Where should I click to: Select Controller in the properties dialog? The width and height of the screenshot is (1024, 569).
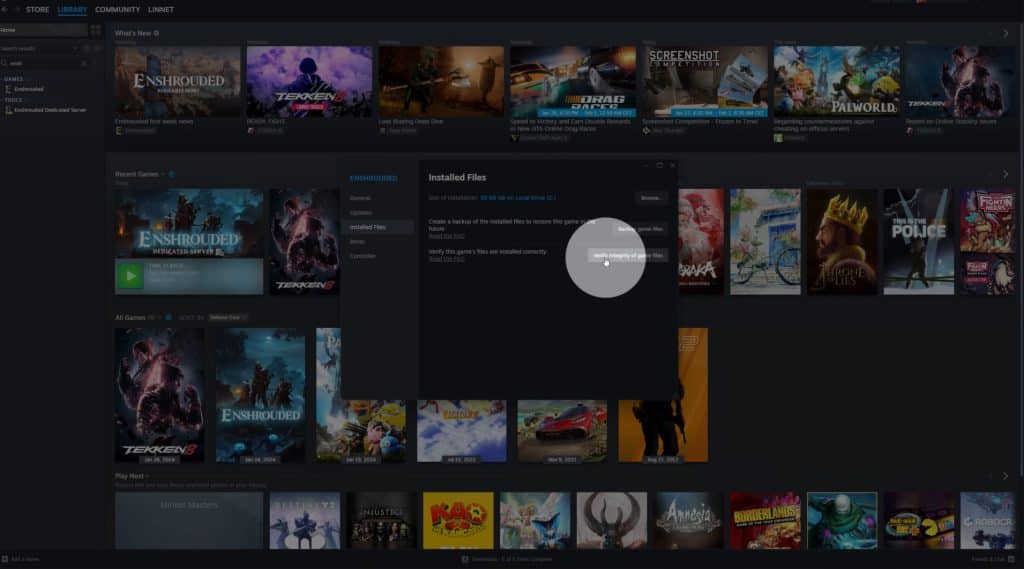[362, 256]
